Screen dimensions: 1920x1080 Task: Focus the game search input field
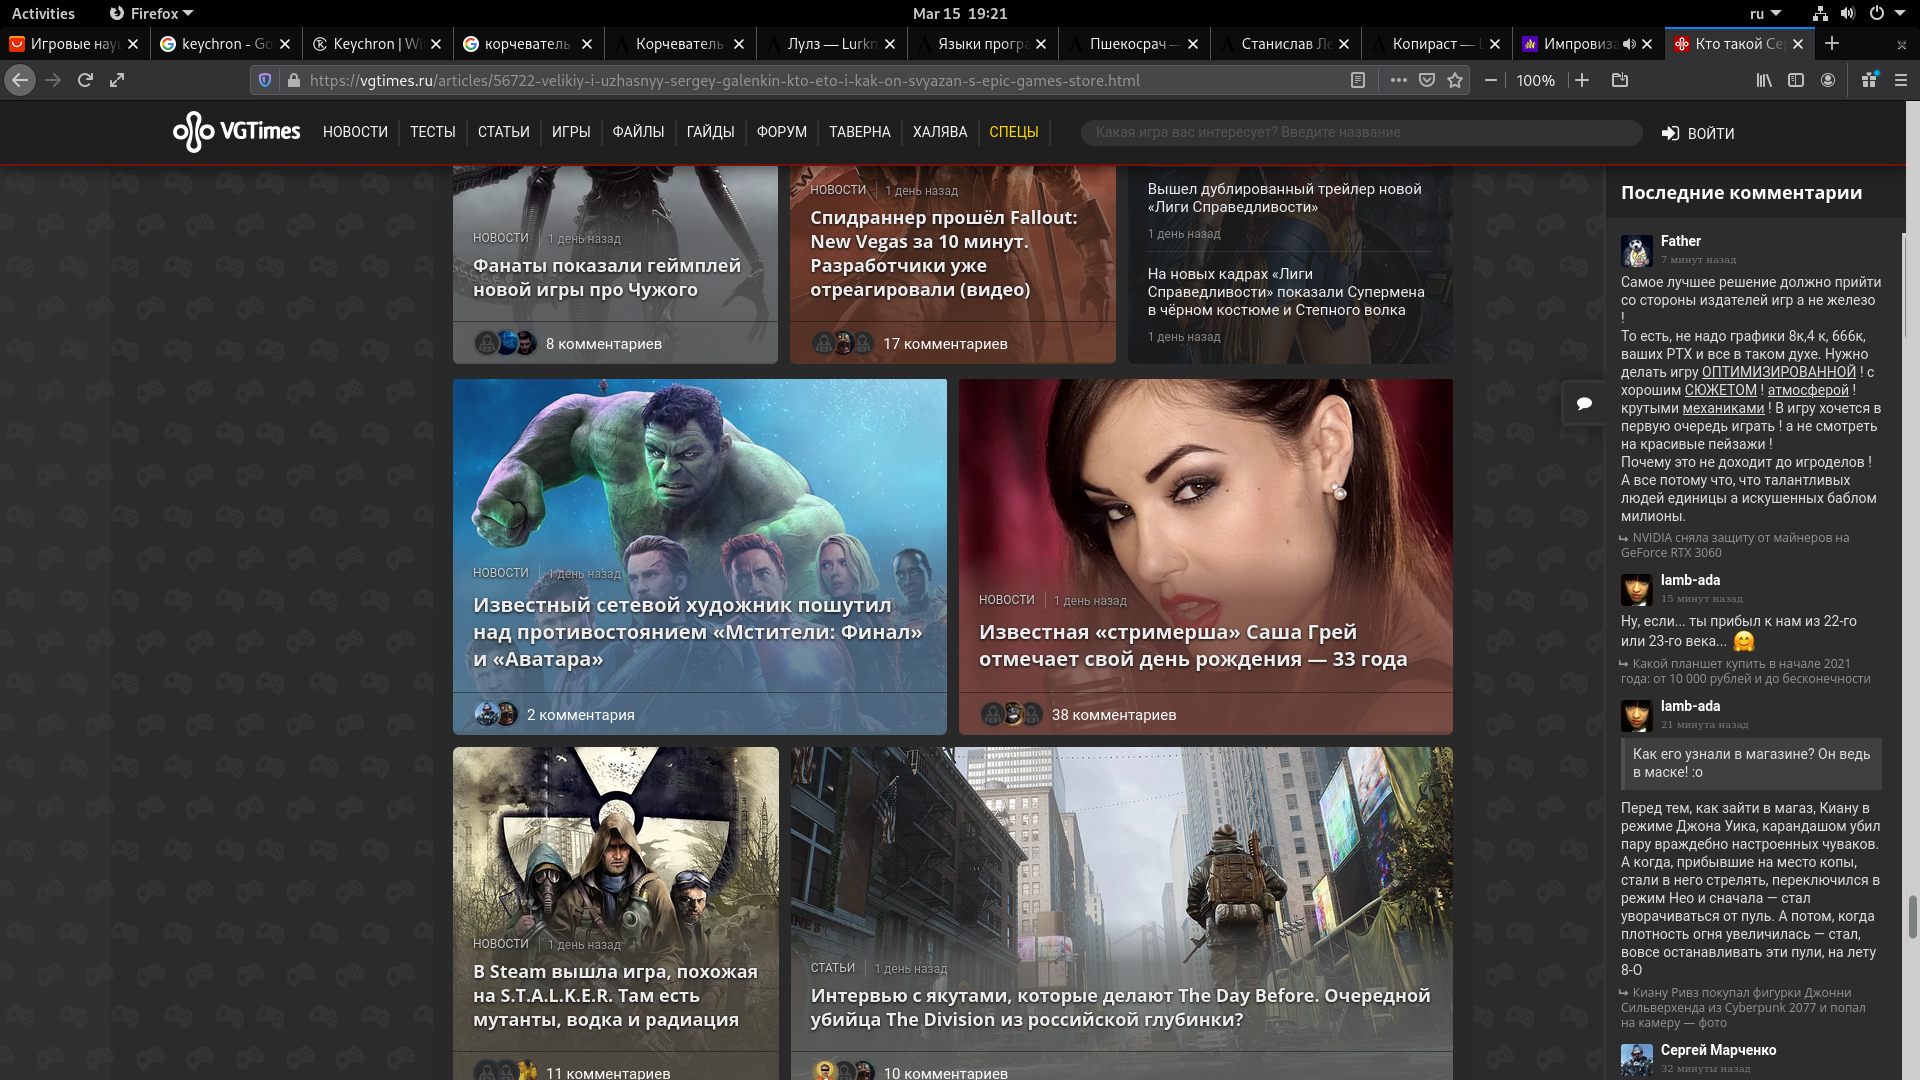pyautogui.click(x=1361, y=132)
